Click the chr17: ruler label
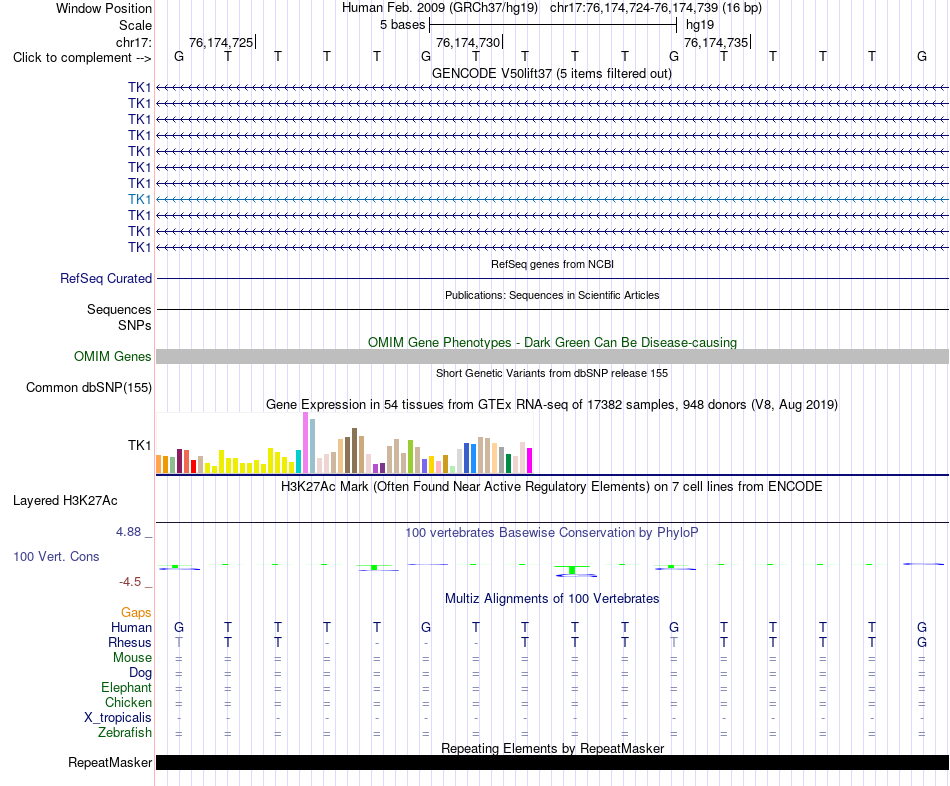Screen dimensions: 950x786 pos(133,42)
